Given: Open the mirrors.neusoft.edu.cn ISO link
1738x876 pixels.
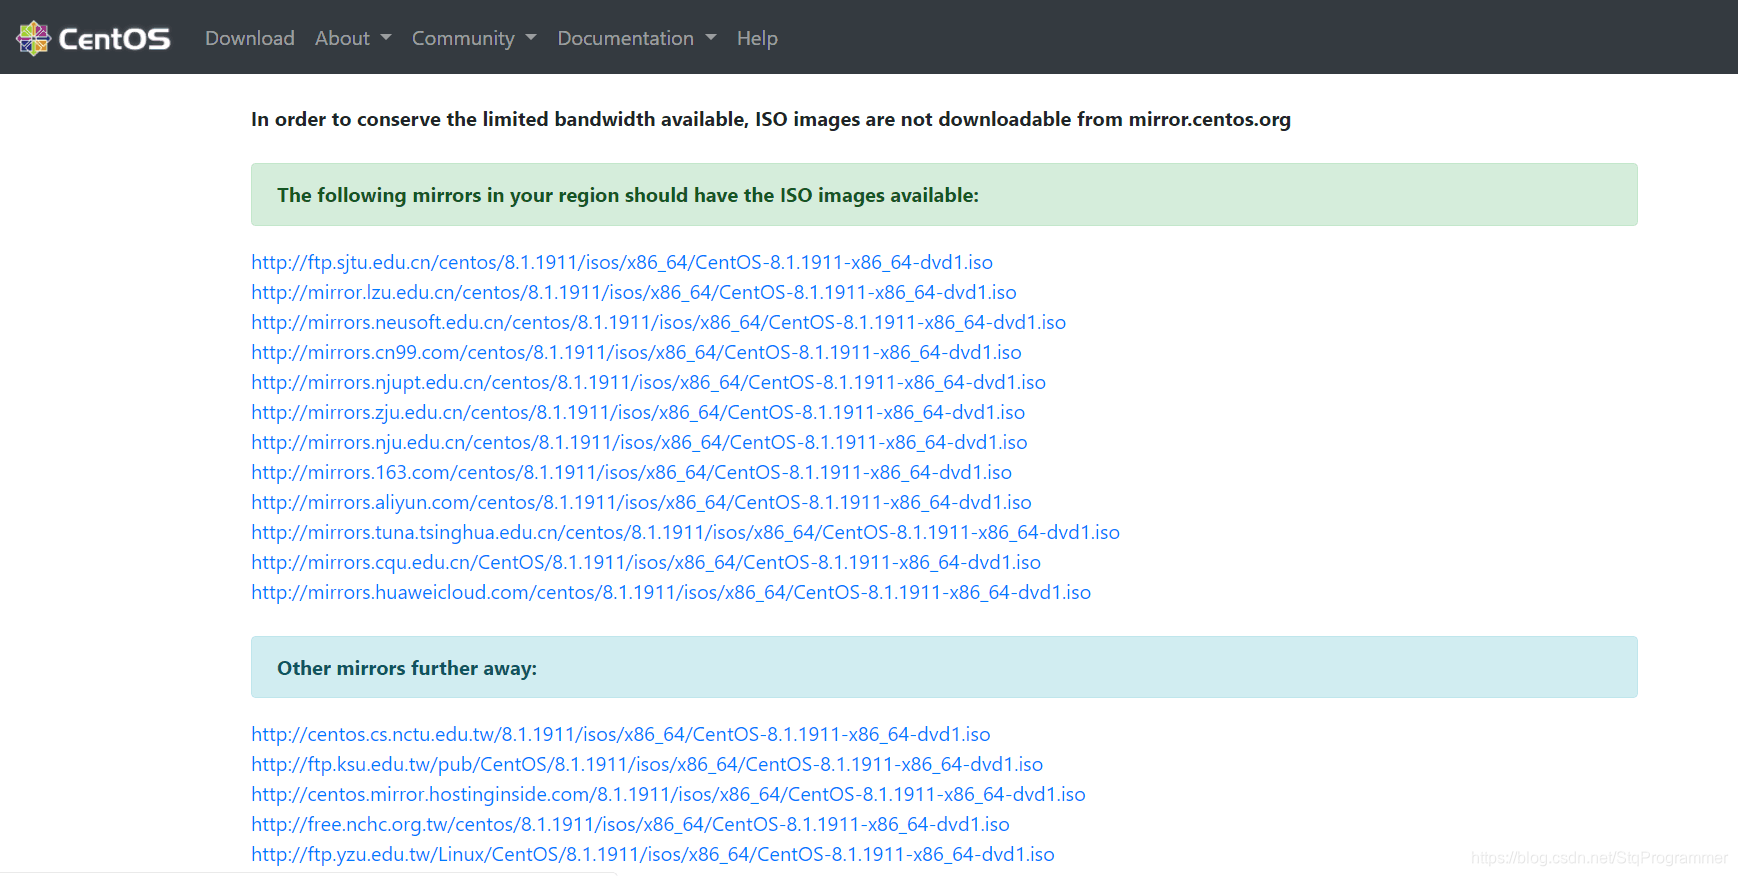Looking at the screenshot, I should click(x=658, y=322).
